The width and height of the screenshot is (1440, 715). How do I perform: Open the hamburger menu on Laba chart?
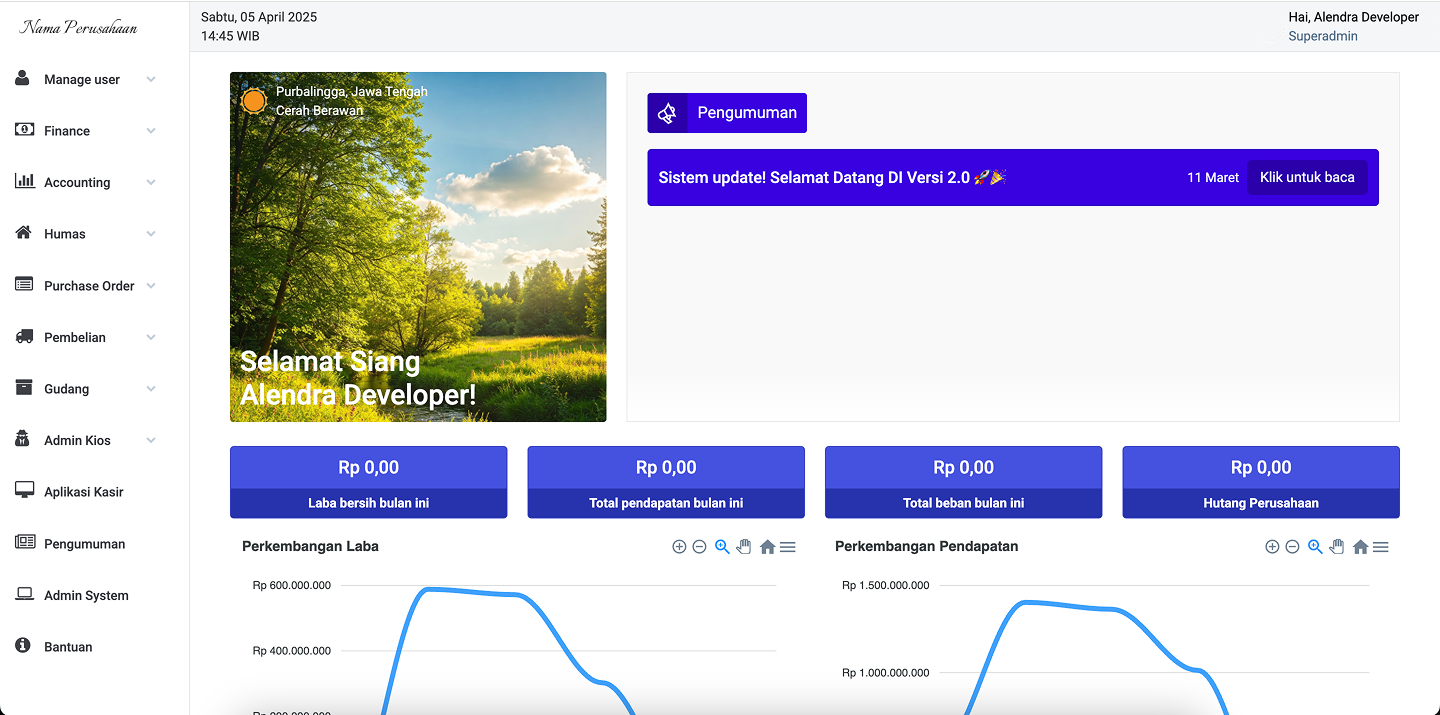point(788,547)
